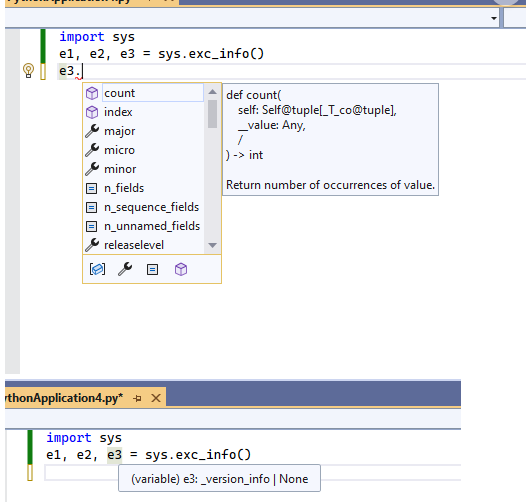Click the lightbulb quick actions icon
Screen dimensions: 526x502
[x=29, y=71]
